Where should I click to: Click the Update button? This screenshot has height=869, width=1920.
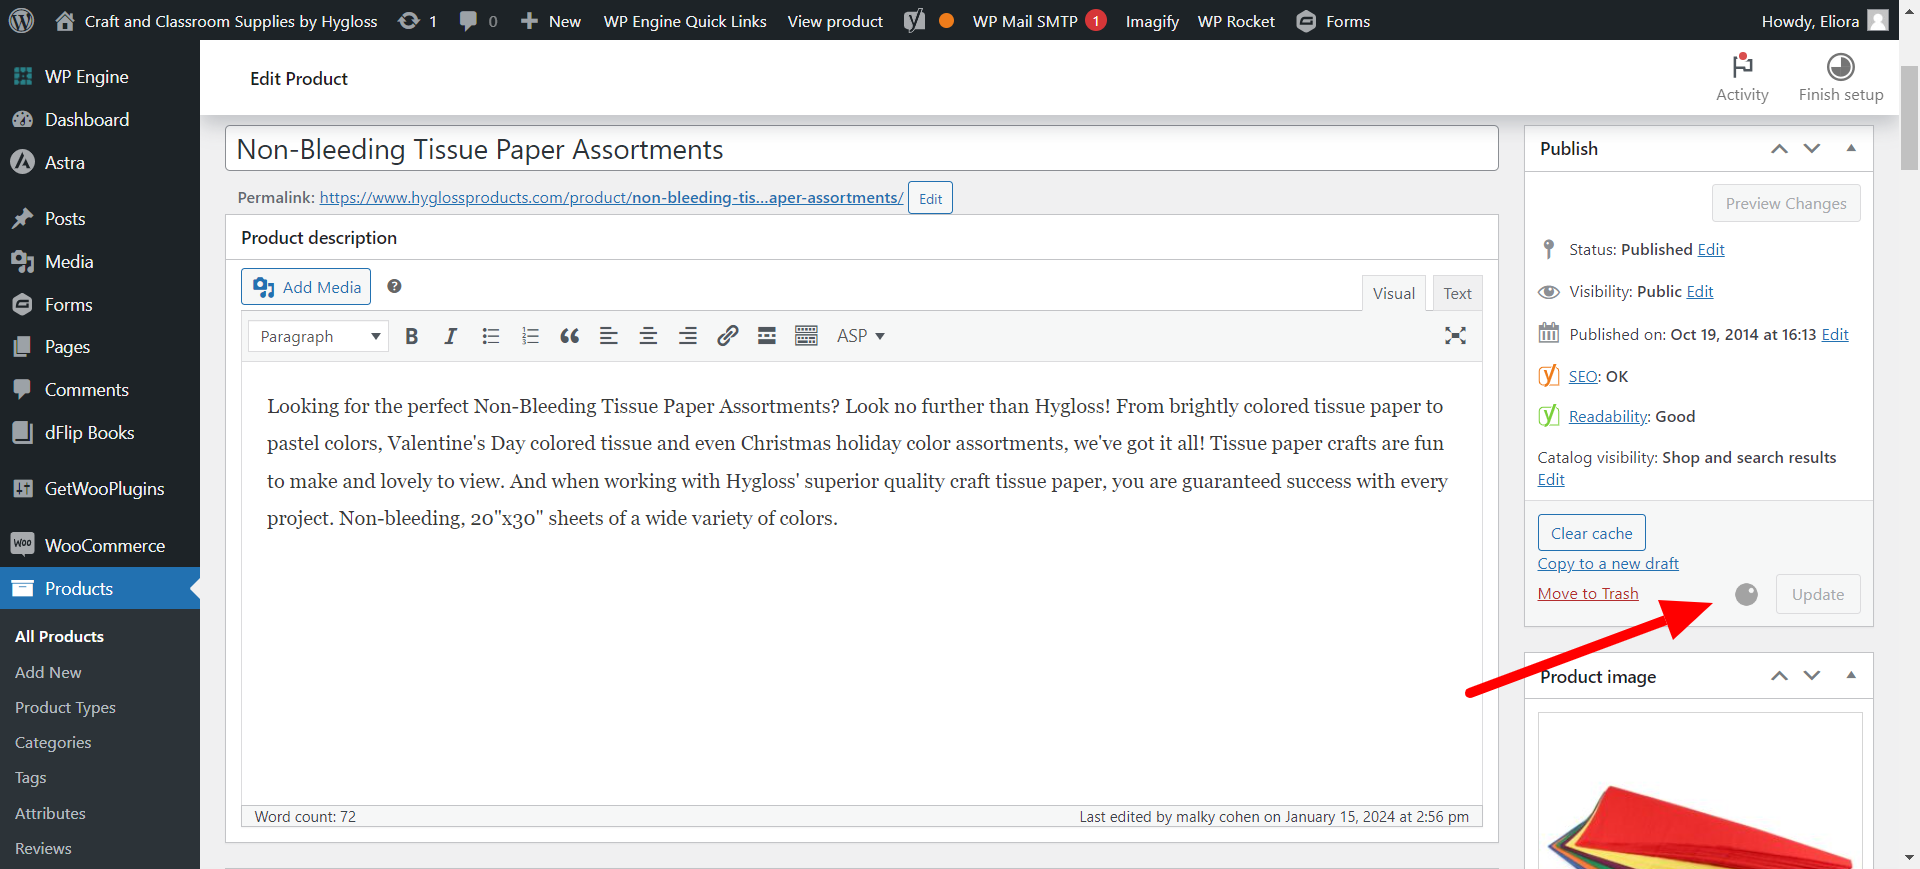(x=1817, y=594)
